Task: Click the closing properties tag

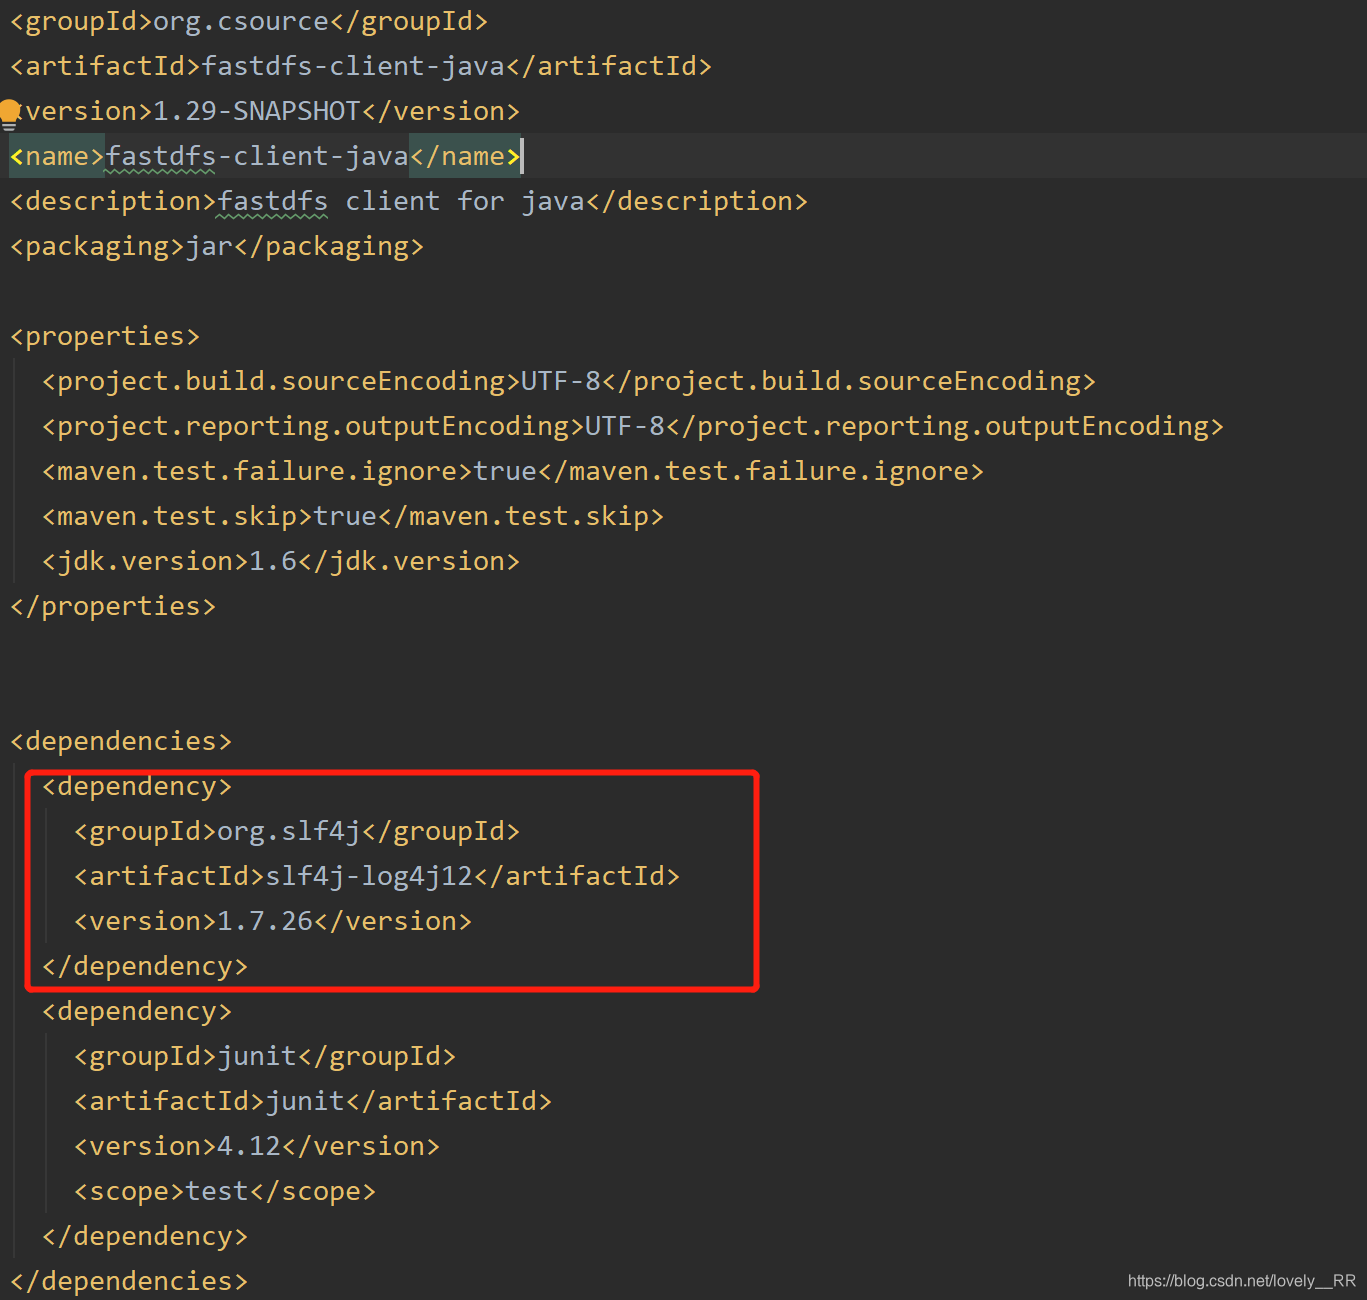Action: point(113,606)
